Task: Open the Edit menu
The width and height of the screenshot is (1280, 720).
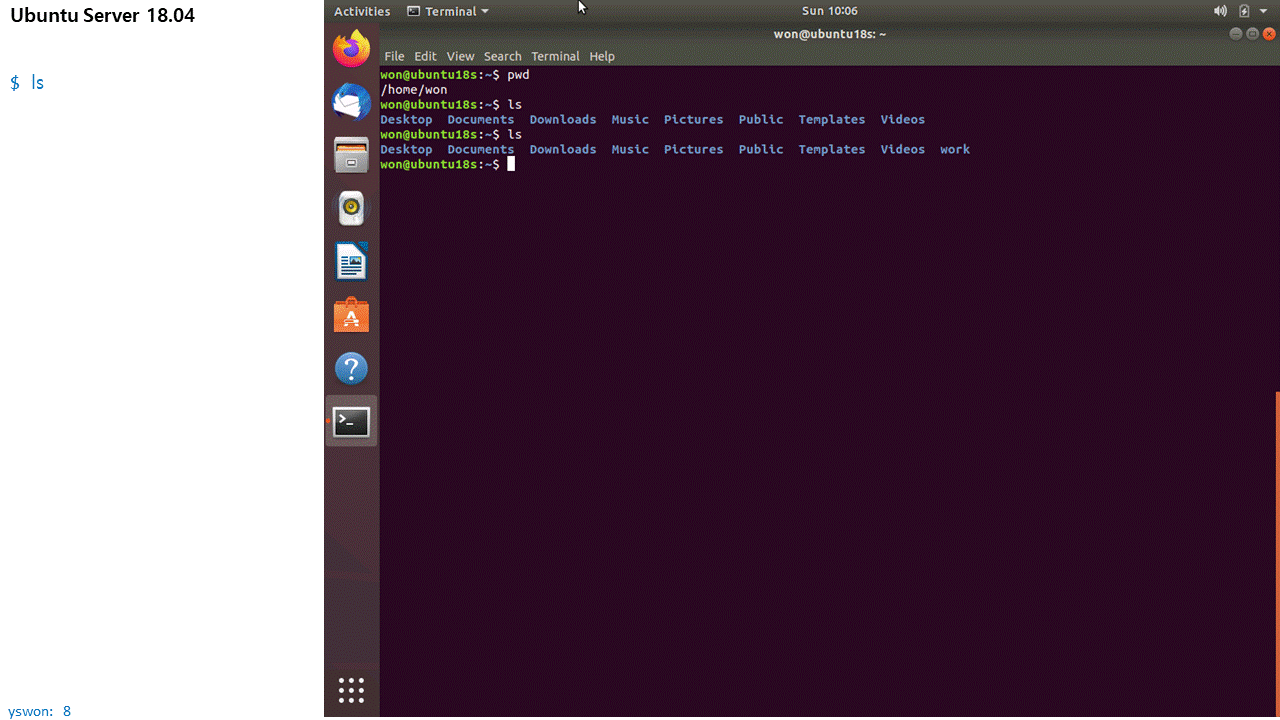Action: (425, 56)
